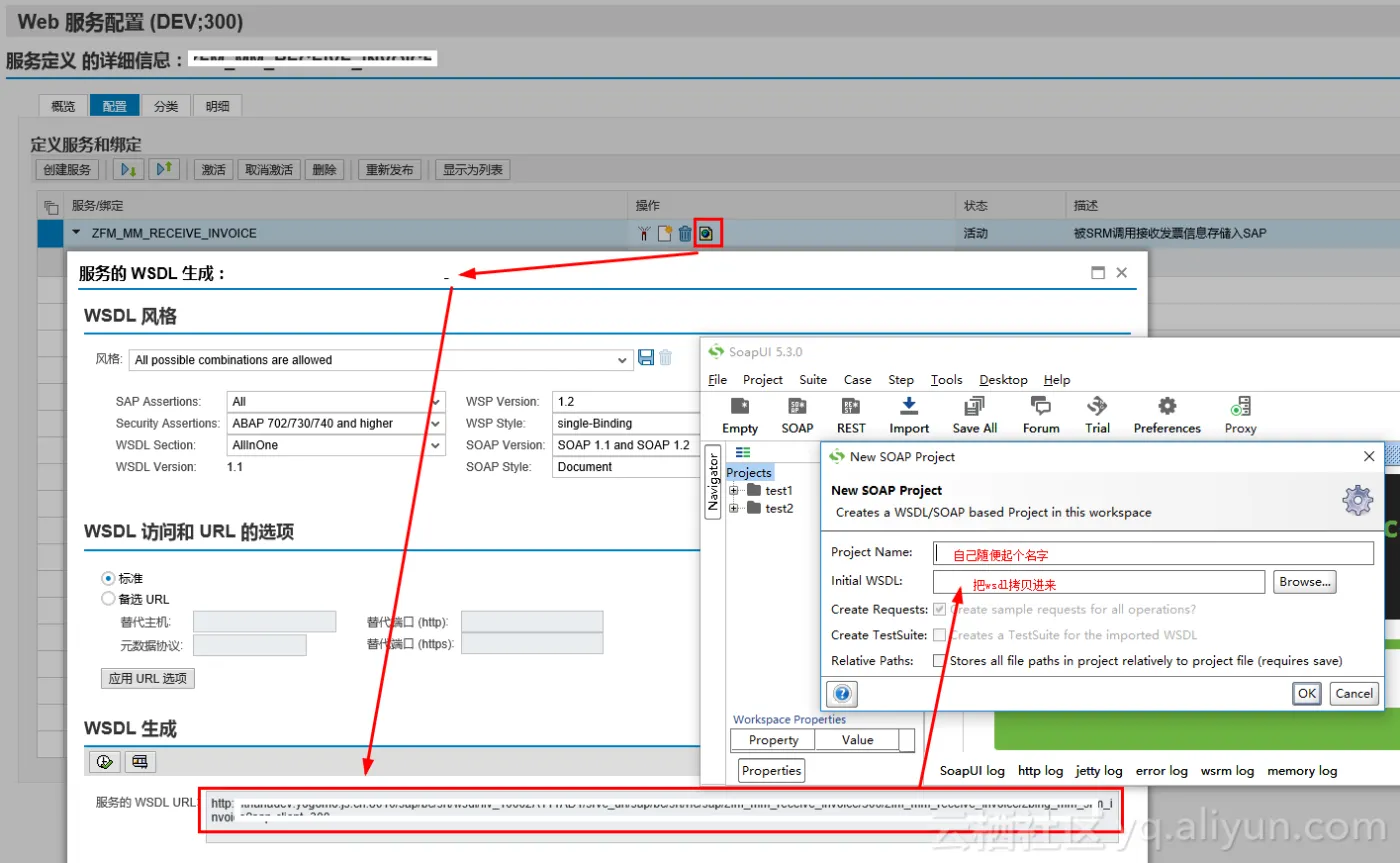Viewport: 1400px width, 863px height.
Task: Switch to the 分类 tab
Action: (166, 106)
